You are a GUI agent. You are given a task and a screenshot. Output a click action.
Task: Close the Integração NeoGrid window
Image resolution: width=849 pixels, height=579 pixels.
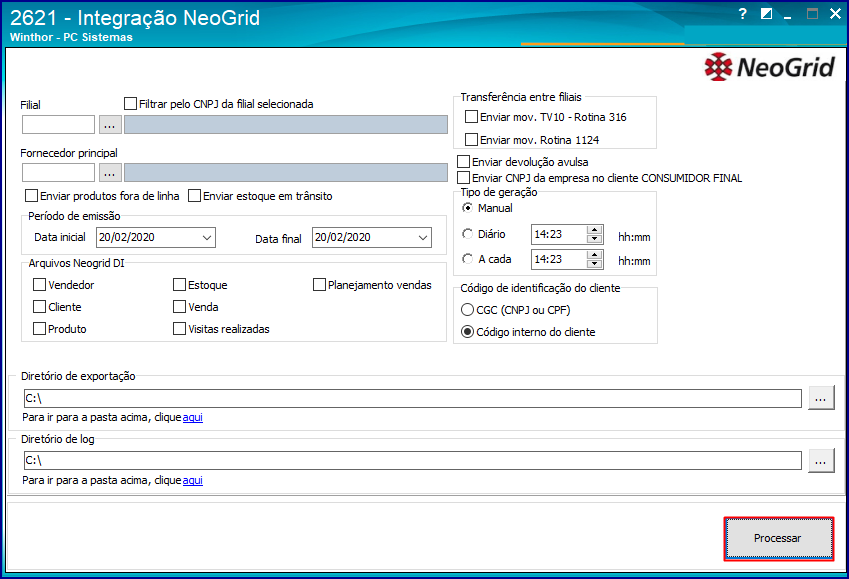coord(835,14)
